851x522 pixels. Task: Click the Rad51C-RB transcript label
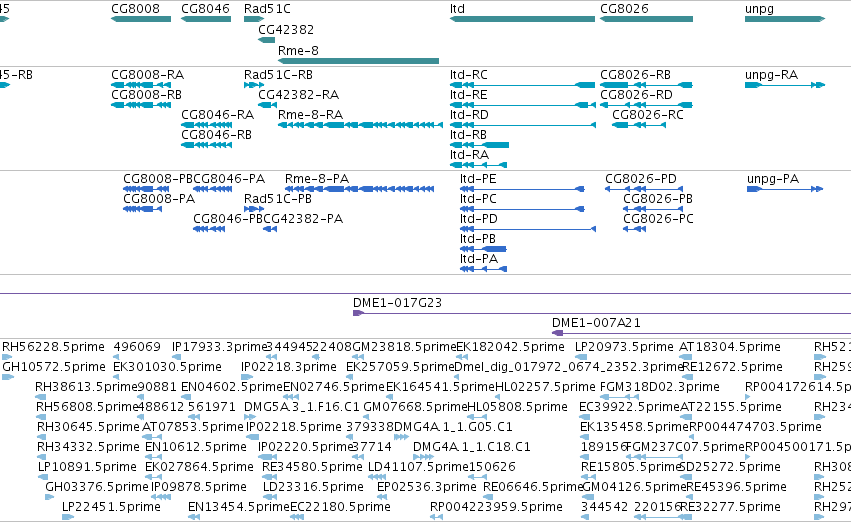(278, 75)
